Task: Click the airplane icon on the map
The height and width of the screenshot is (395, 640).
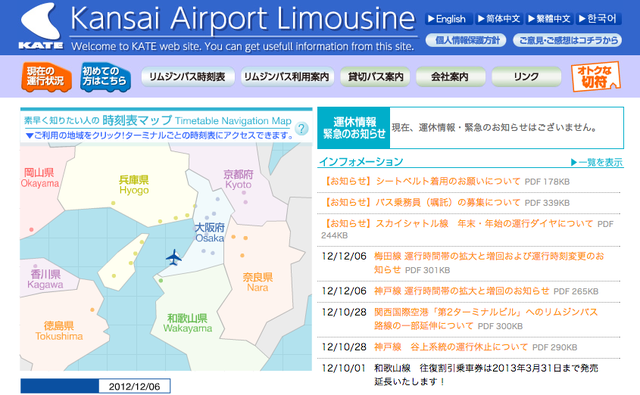Action: coord(174,257)
